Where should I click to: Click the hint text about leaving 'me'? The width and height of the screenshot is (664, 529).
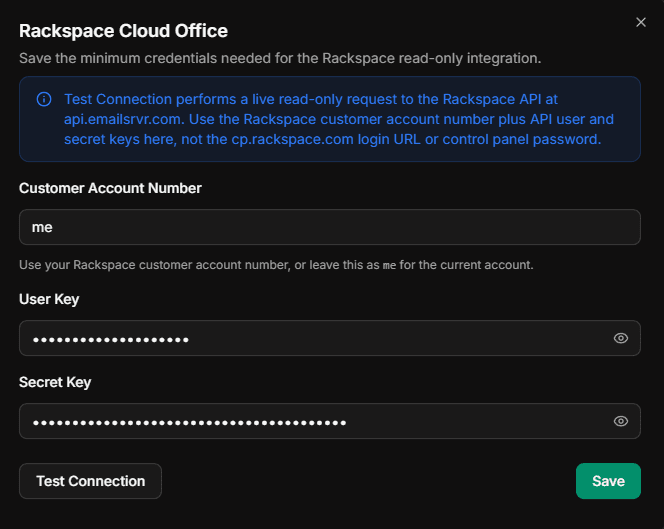tap(276, 265)
